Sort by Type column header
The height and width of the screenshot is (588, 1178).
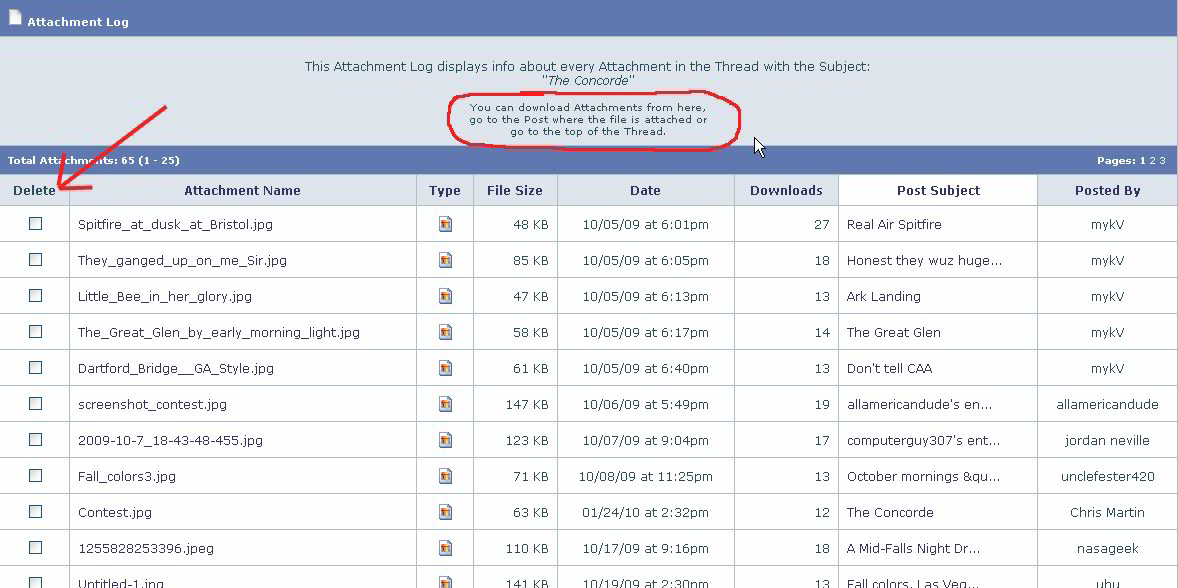[x=445, y=191]
